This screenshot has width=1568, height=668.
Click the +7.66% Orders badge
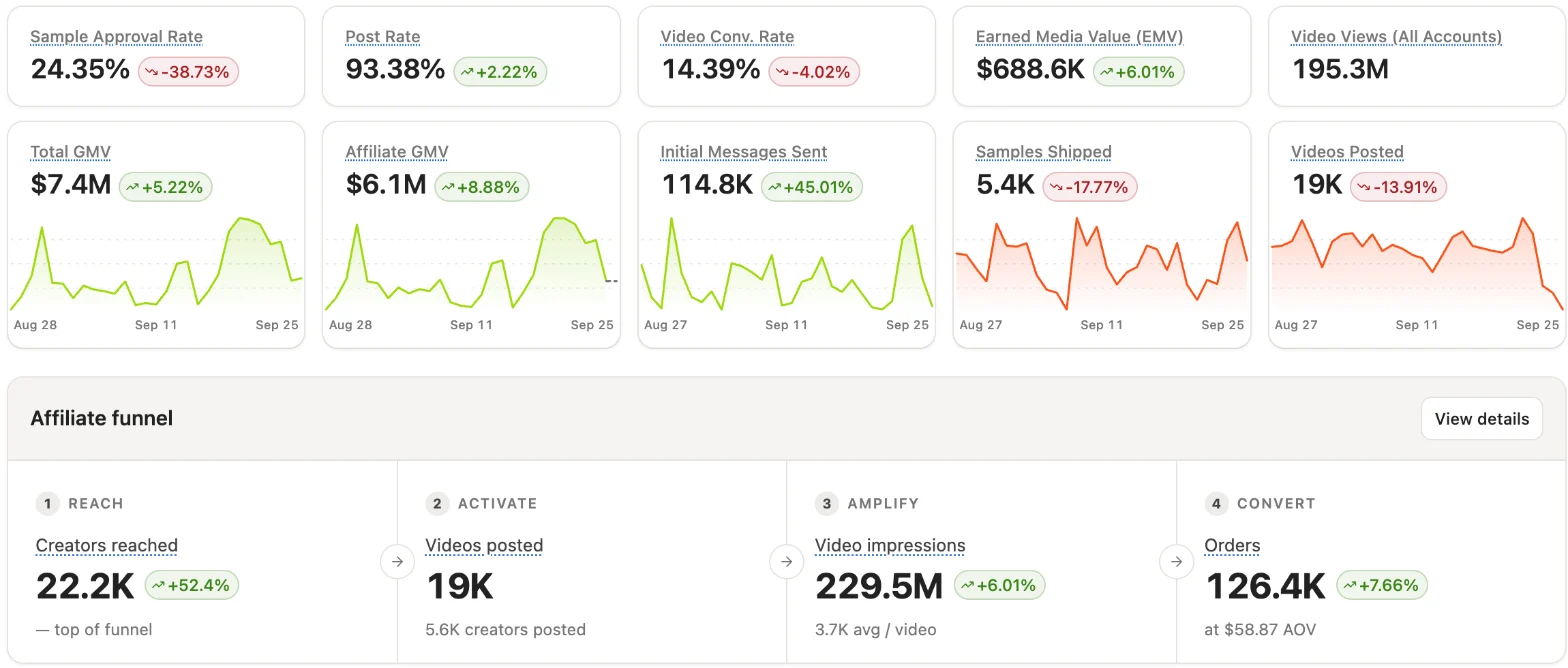tap(1381, 586)
